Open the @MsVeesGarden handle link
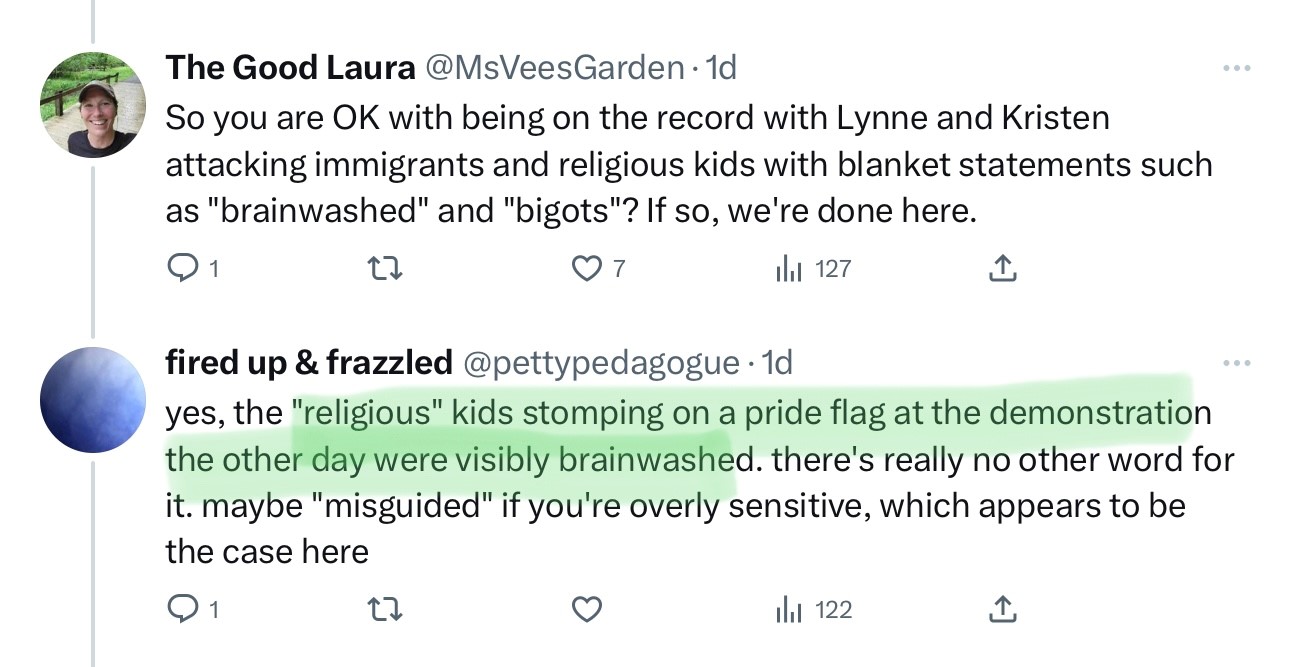The height and width of the screenshot is (667, 1295). coord(555,67)
